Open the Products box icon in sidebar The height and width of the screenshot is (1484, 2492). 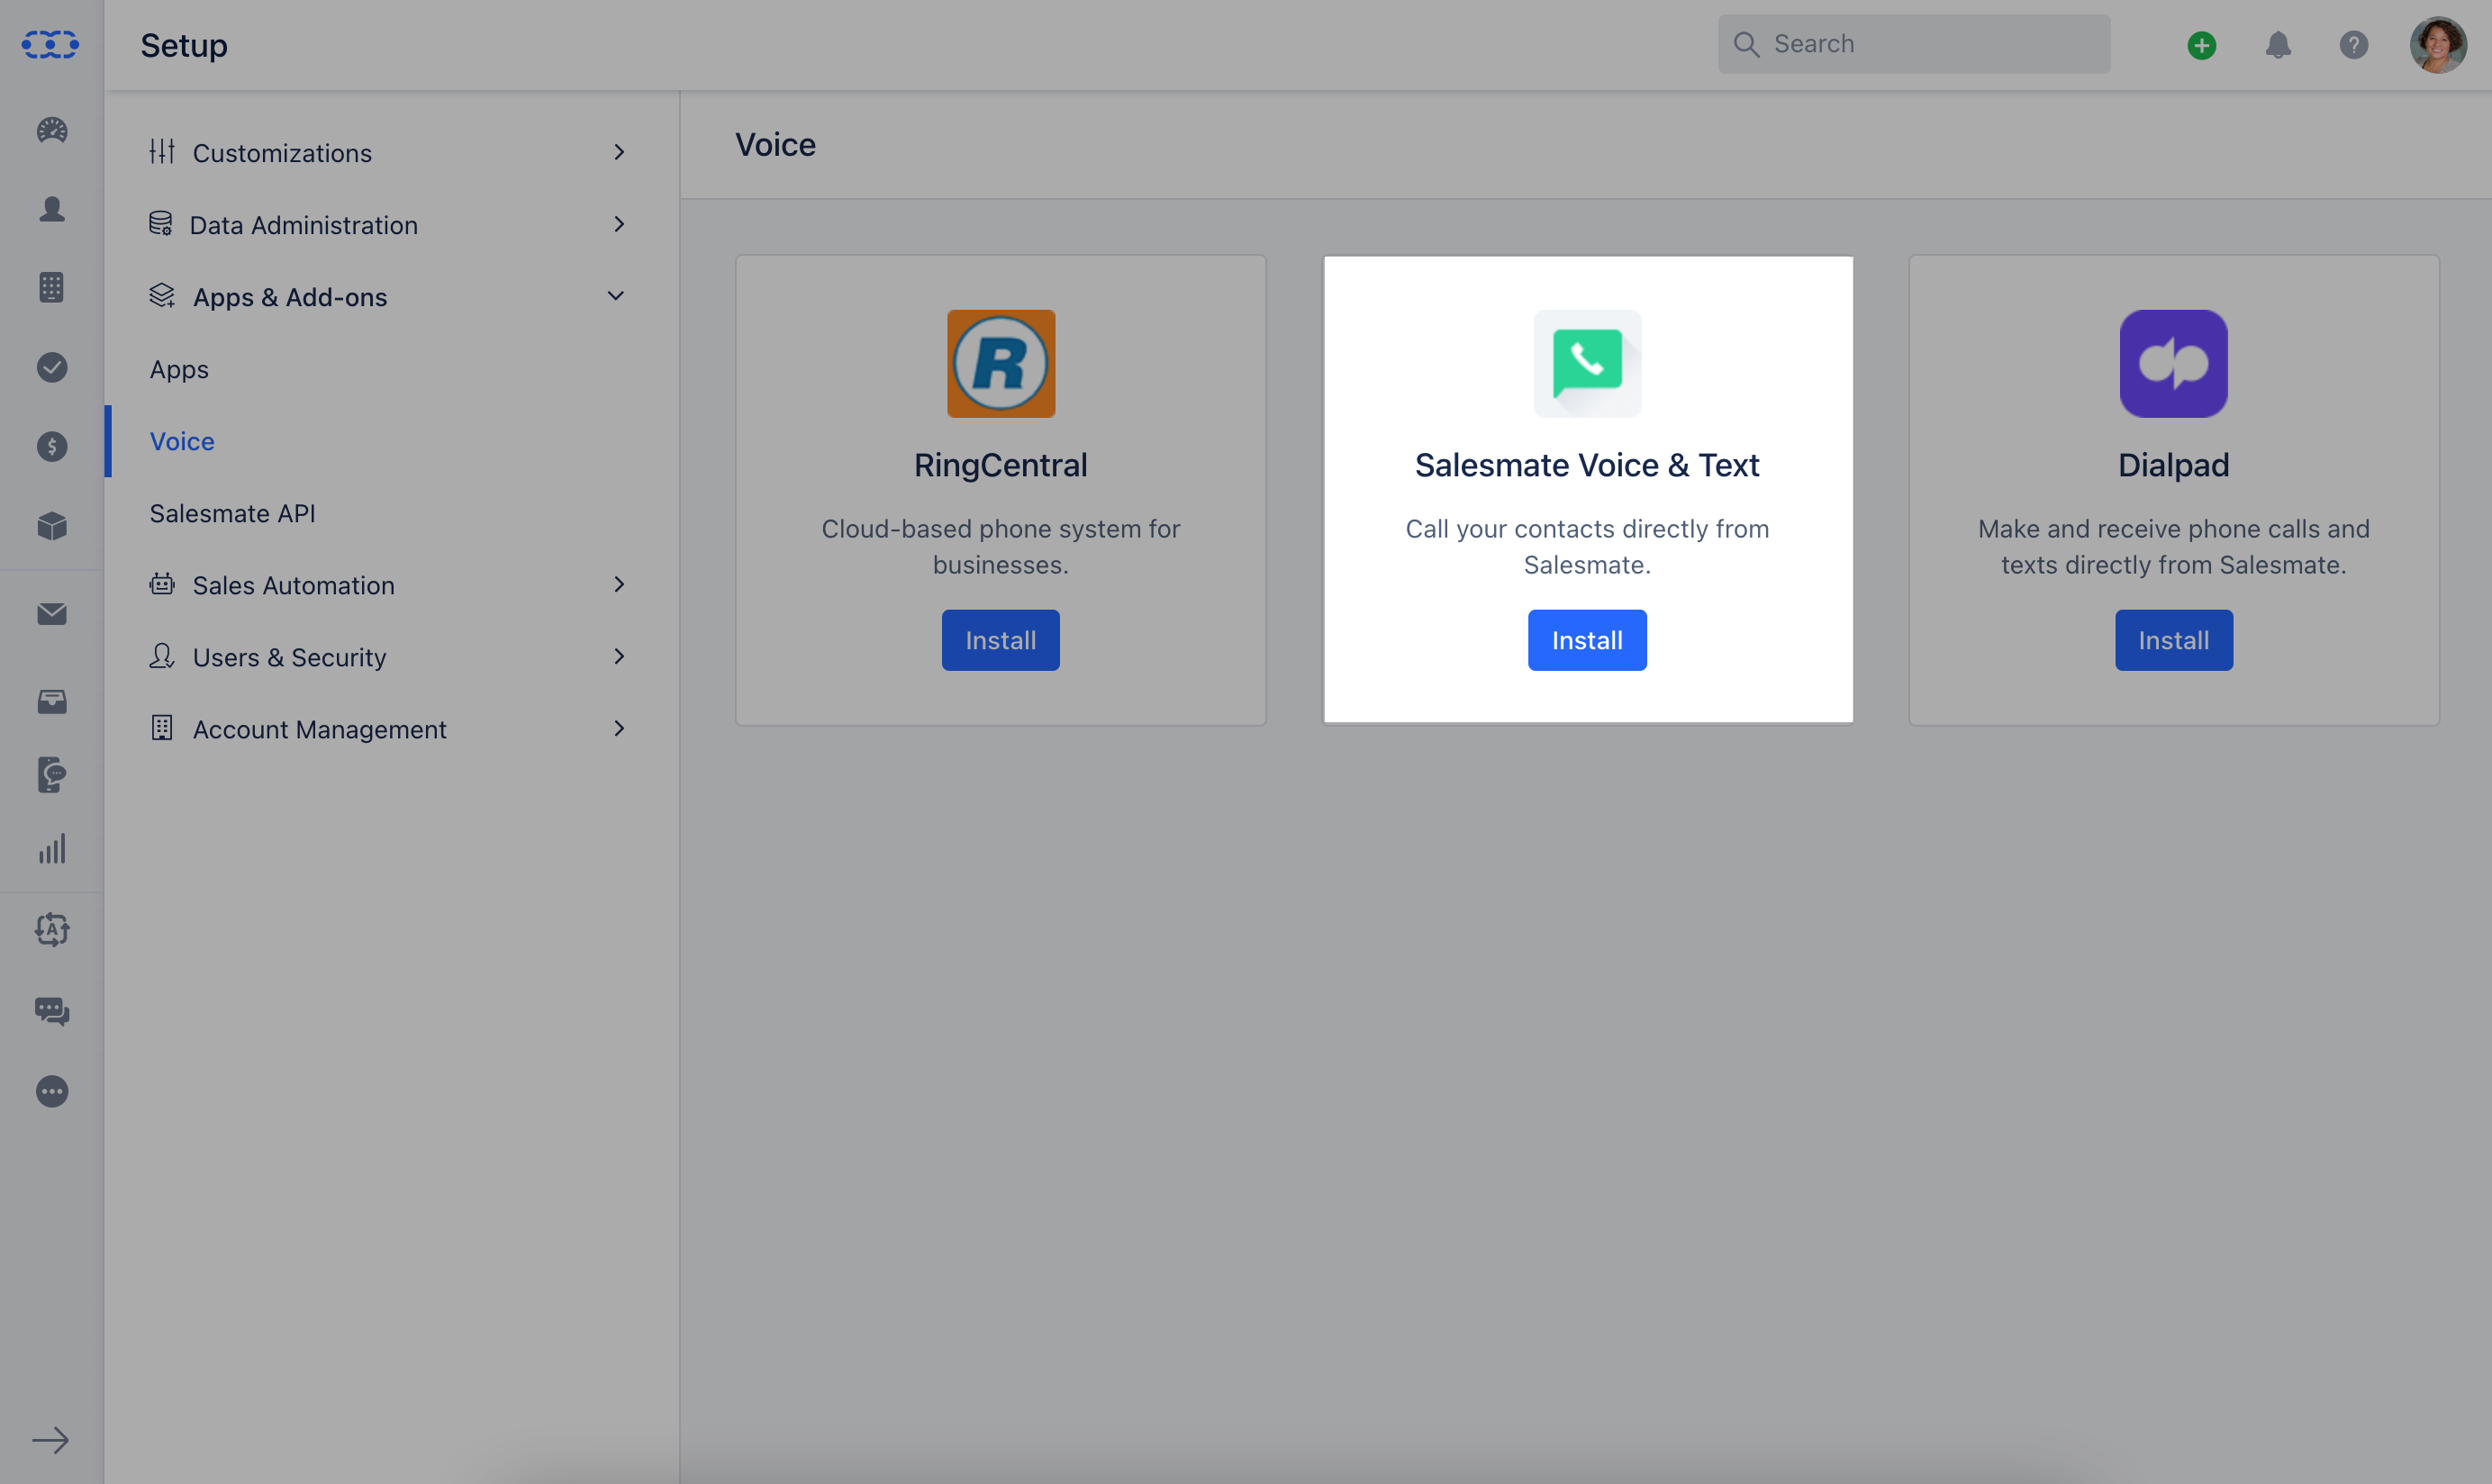pyautogui.click(x=52, y=525)
